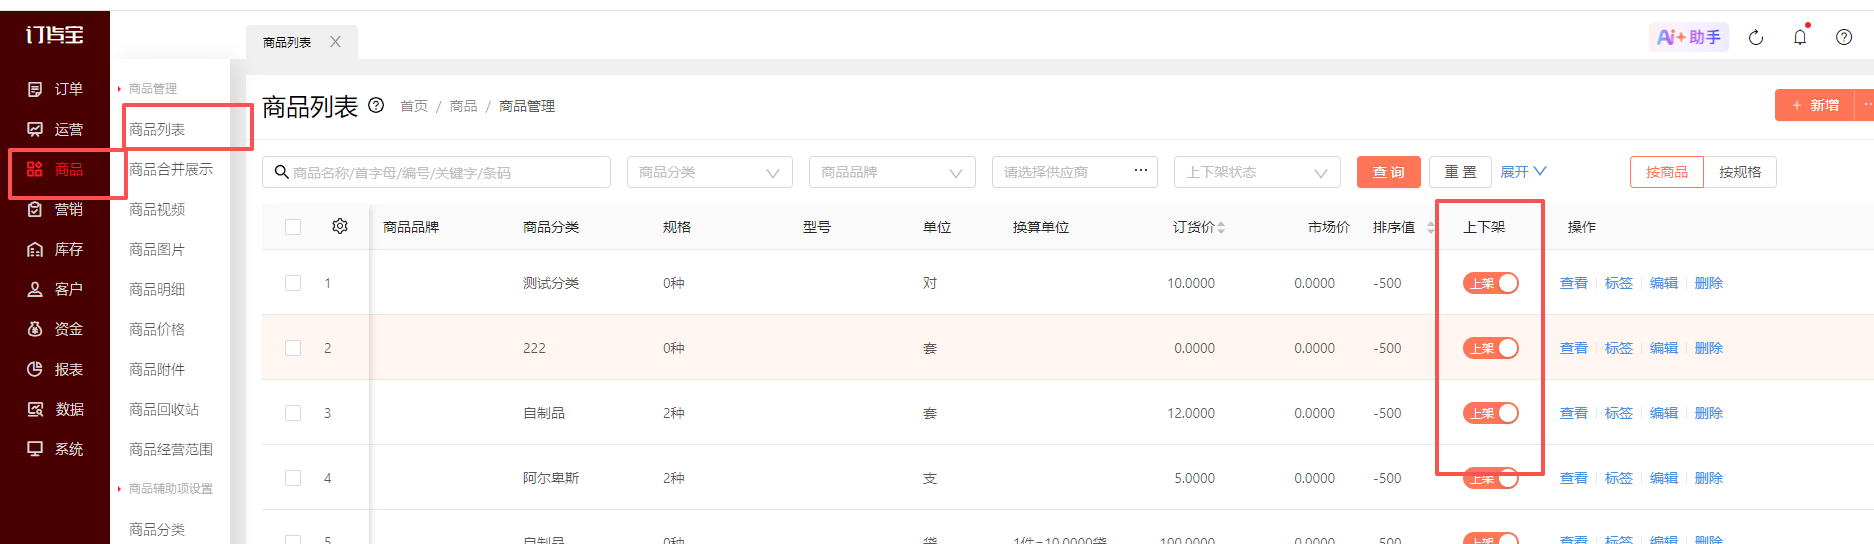Screen dimensions: 1874x544
Task: Check the row 3 checkbox
Action: [293, 413]
